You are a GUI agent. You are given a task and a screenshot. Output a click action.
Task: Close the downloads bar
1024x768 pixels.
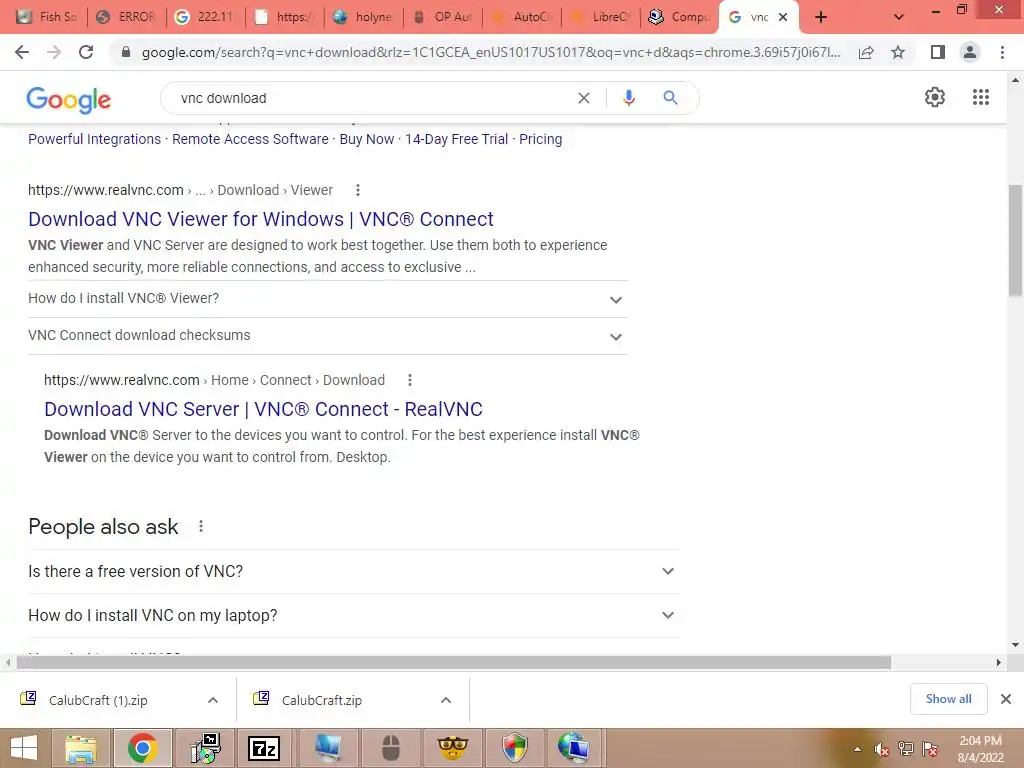point(1006,699)
